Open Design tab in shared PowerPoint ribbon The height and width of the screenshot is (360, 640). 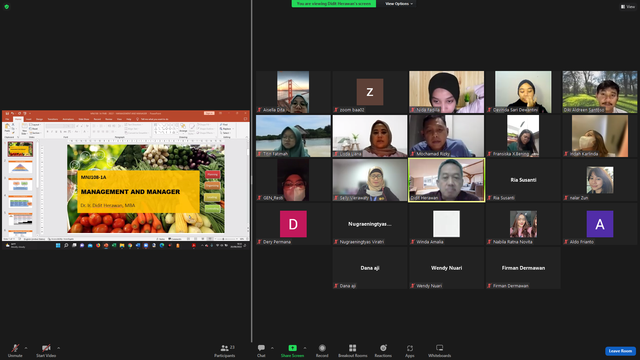pos(39,119)
